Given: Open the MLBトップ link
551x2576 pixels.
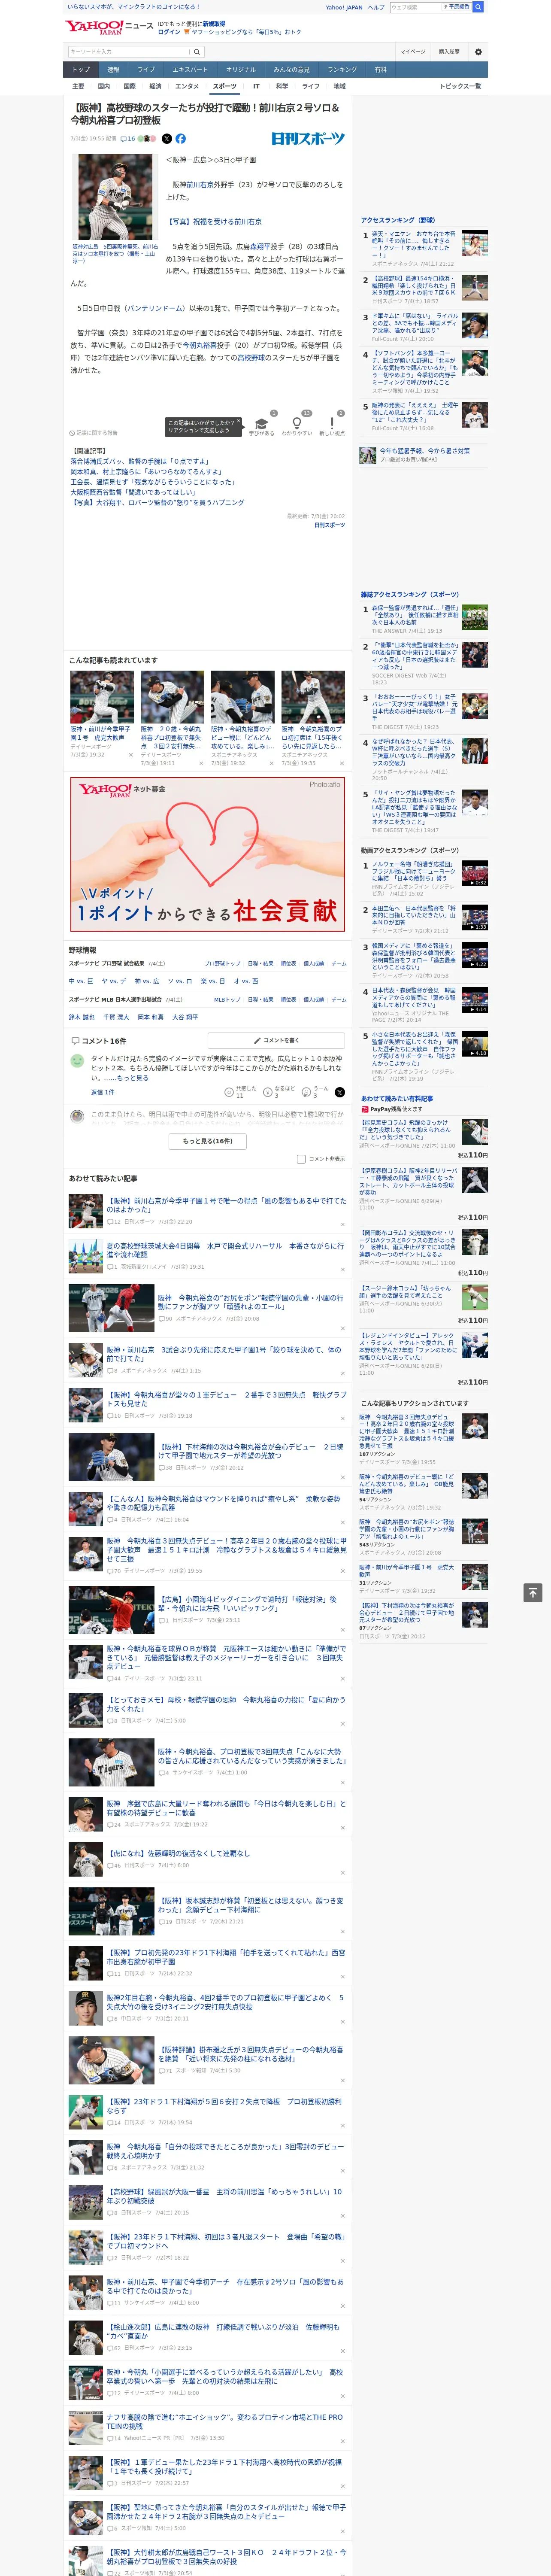Looking at the screenshot, I should (227, 1000).
